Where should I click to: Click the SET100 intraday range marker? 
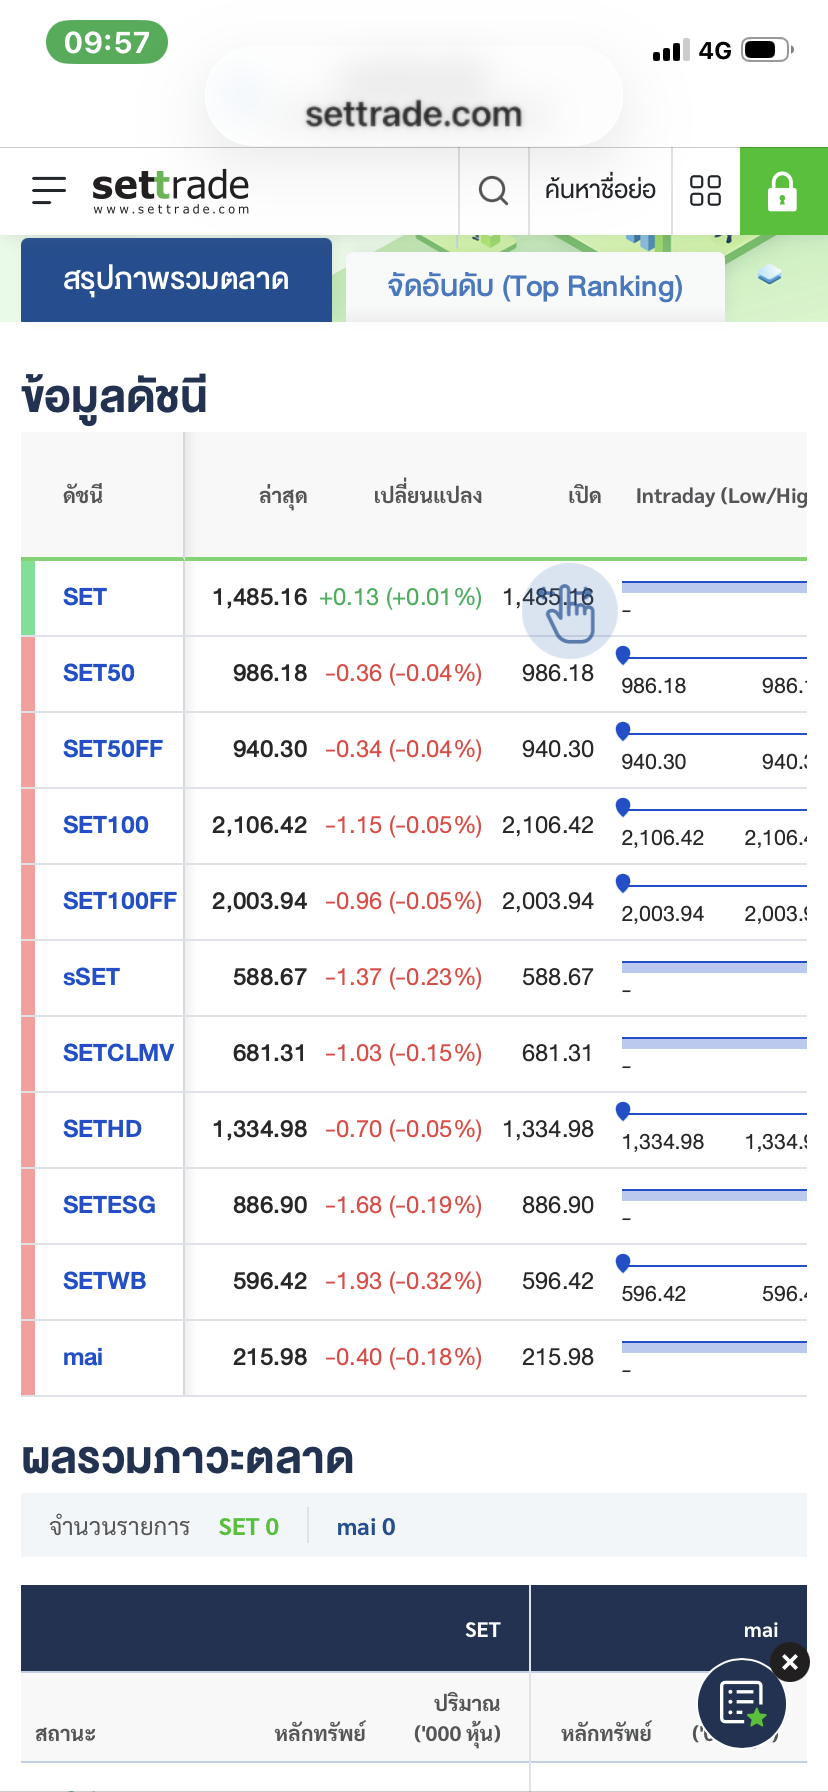[623, 806]
